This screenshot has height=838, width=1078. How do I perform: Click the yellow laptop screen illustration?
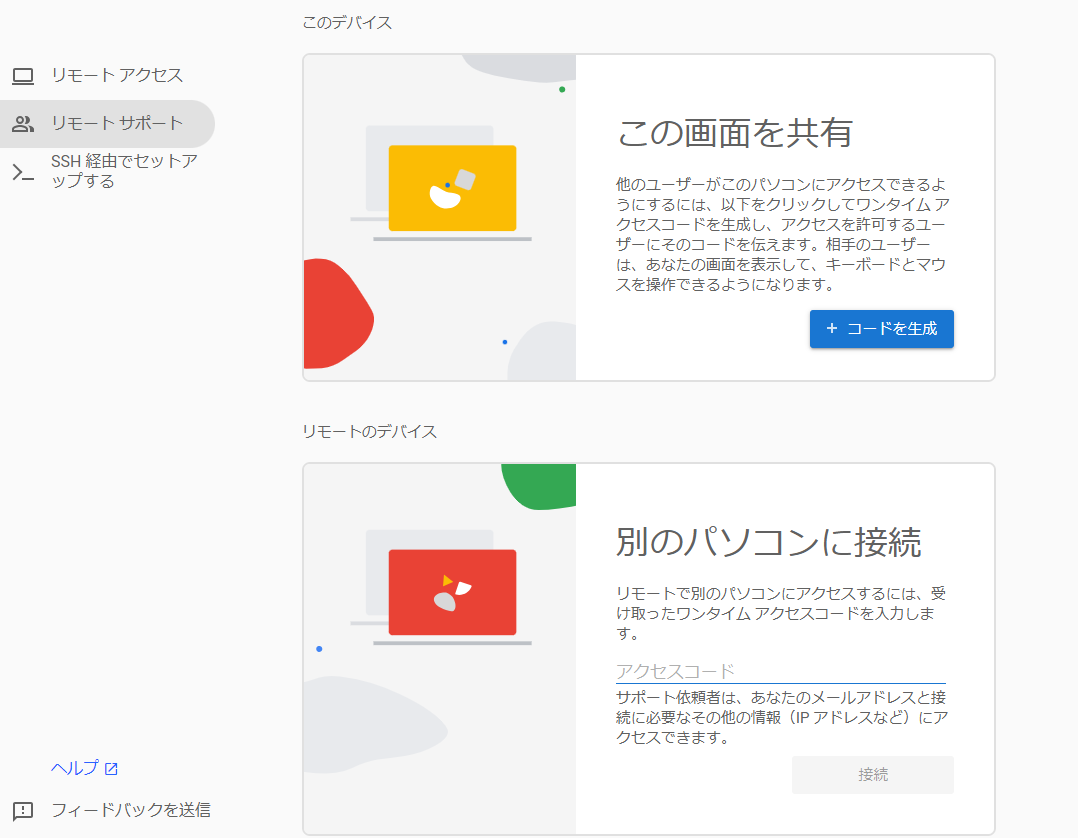pos(452,188)
